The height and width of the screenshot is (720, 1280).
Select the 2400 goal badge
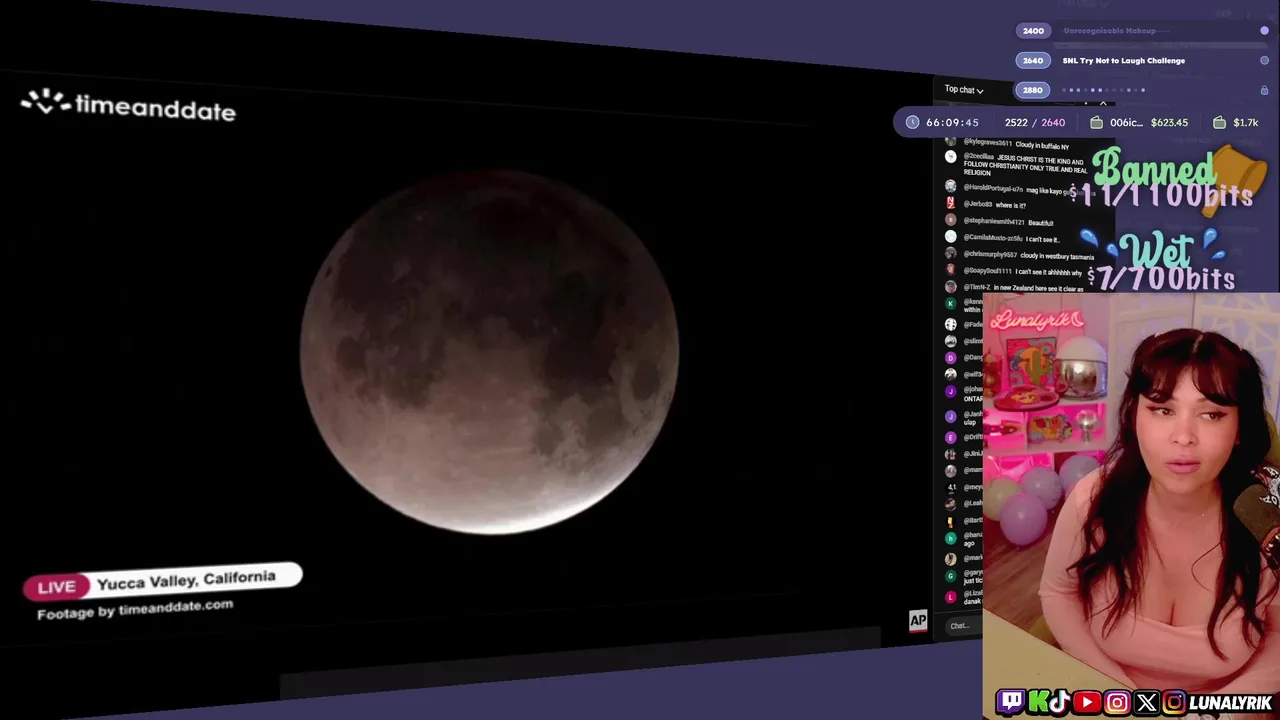pyautogui.click(x=1033, y=31)
